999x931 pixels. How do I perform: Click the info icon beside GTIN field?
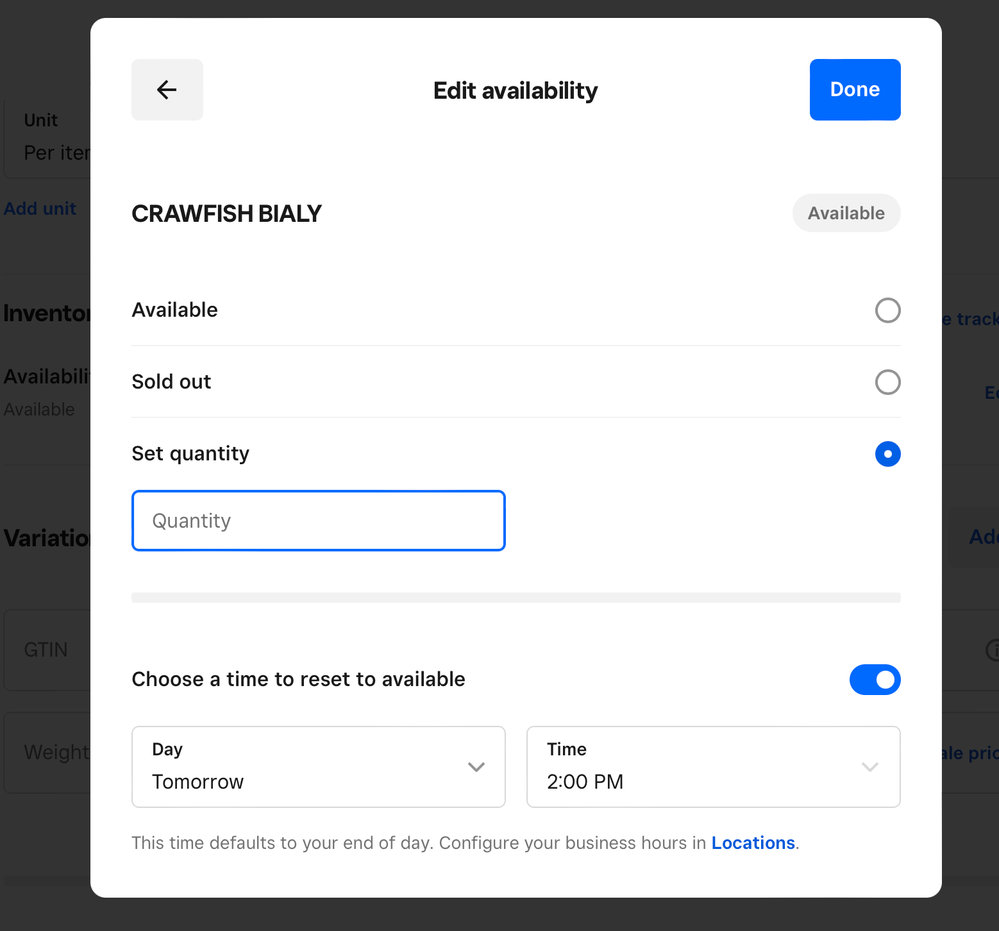992,651
